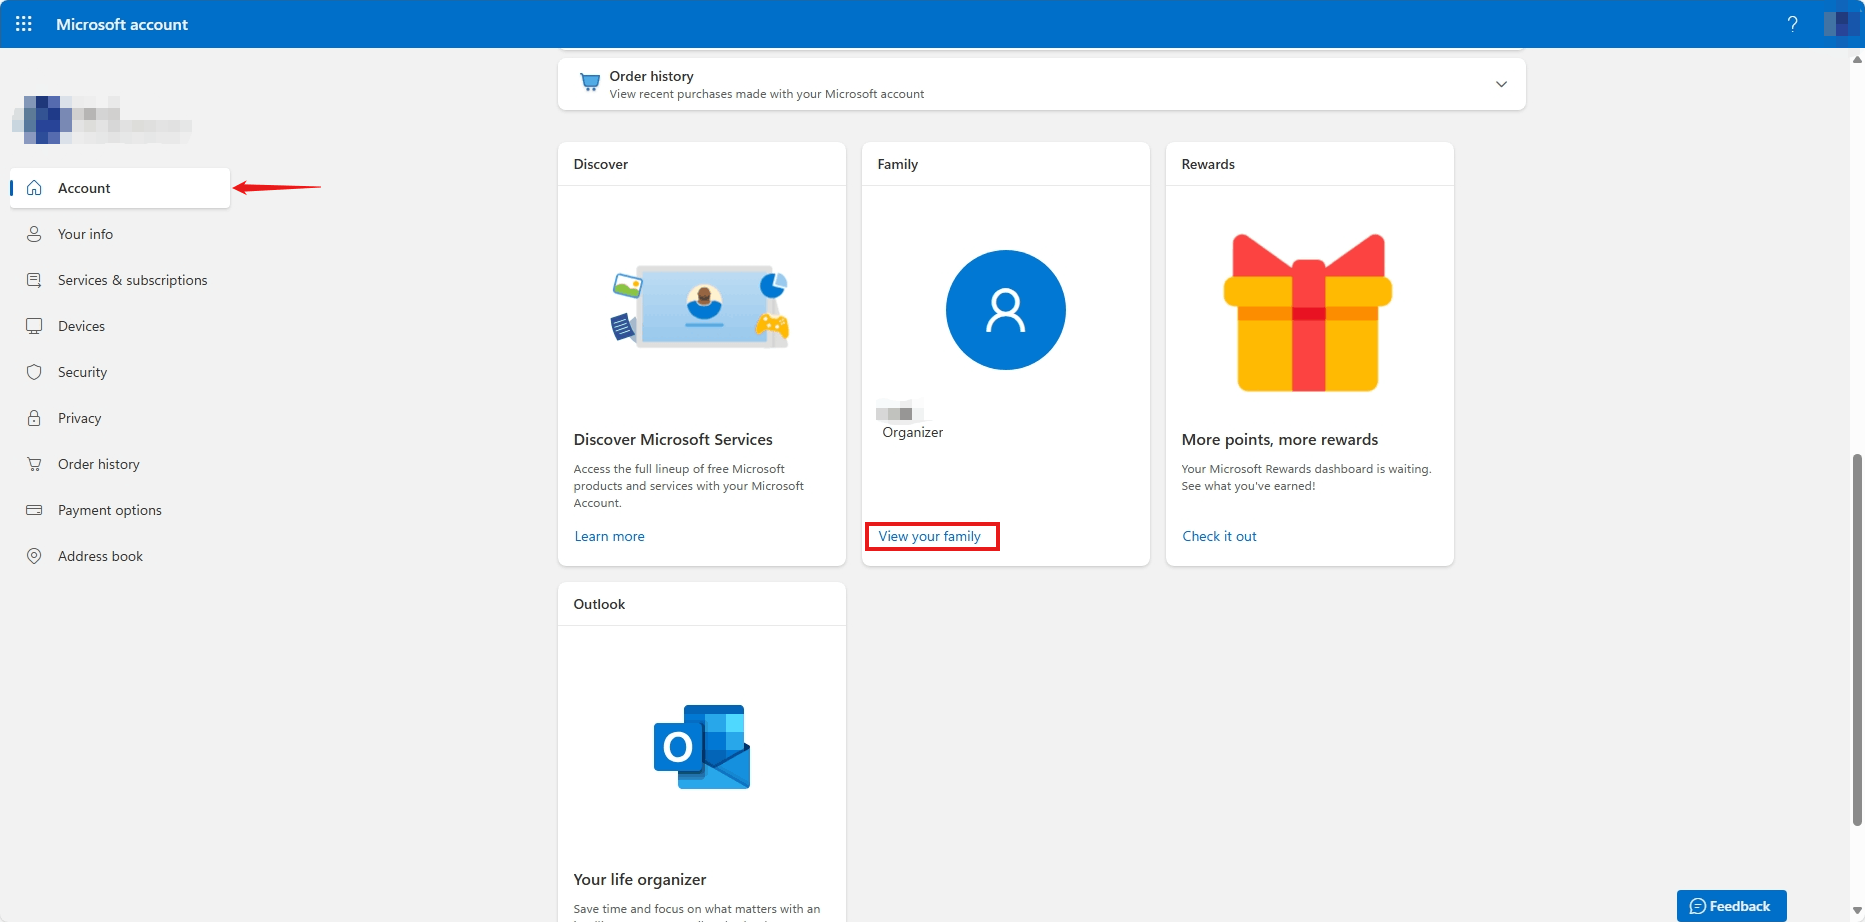The image size is (1865, 922).
Task: Click the Your info person icon
Action: pos(34,234)
